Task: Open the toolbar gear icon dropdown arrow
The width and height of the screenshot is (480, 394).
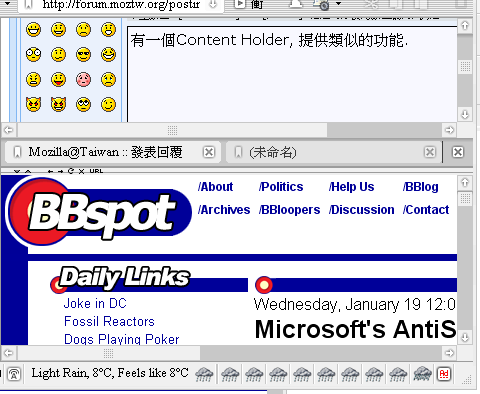Action: pos(338,4)
